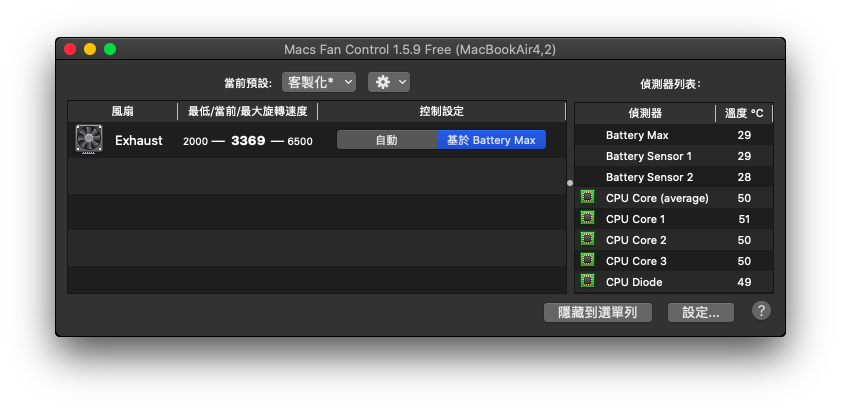This screenshot has height=410, width=841.
Task: Expand the gear menu chevron
Action: 402,82
